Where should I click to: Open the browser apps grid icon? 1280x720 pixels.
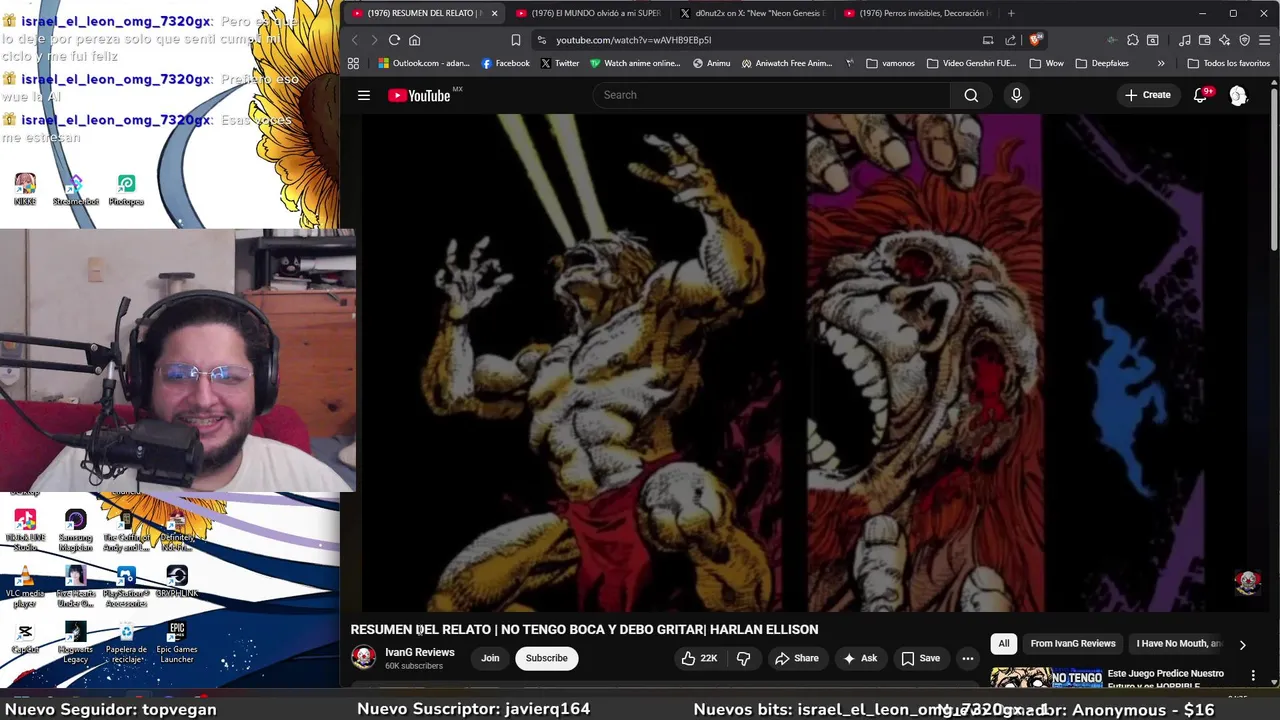pyautogui.click(x=353, y=63)
